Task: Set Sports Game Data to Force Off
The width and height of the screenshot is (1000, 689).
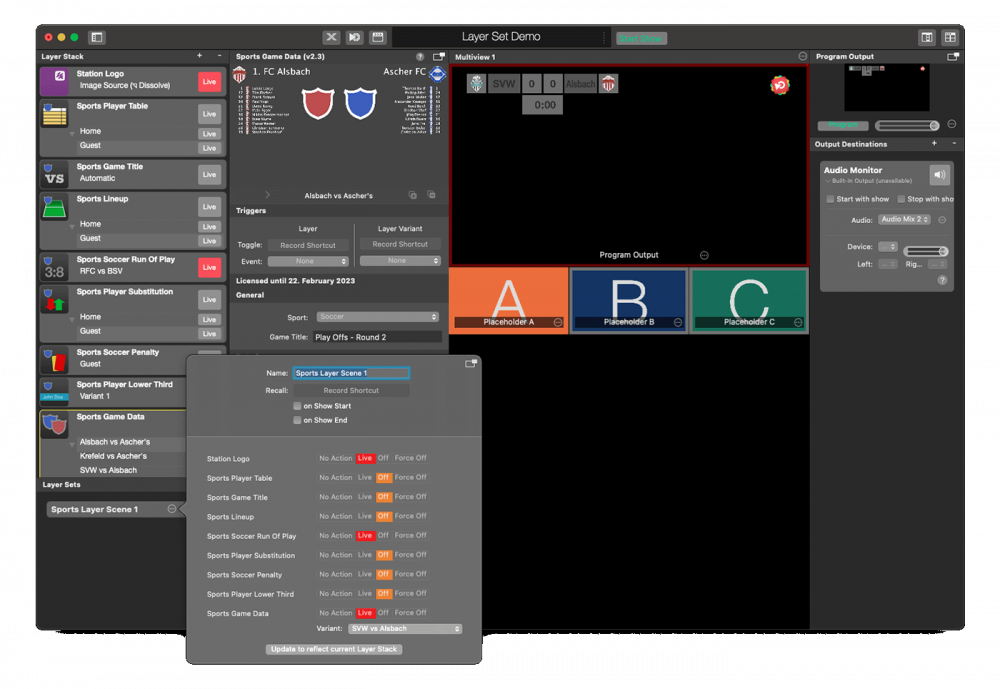Action: pos(410,612)
